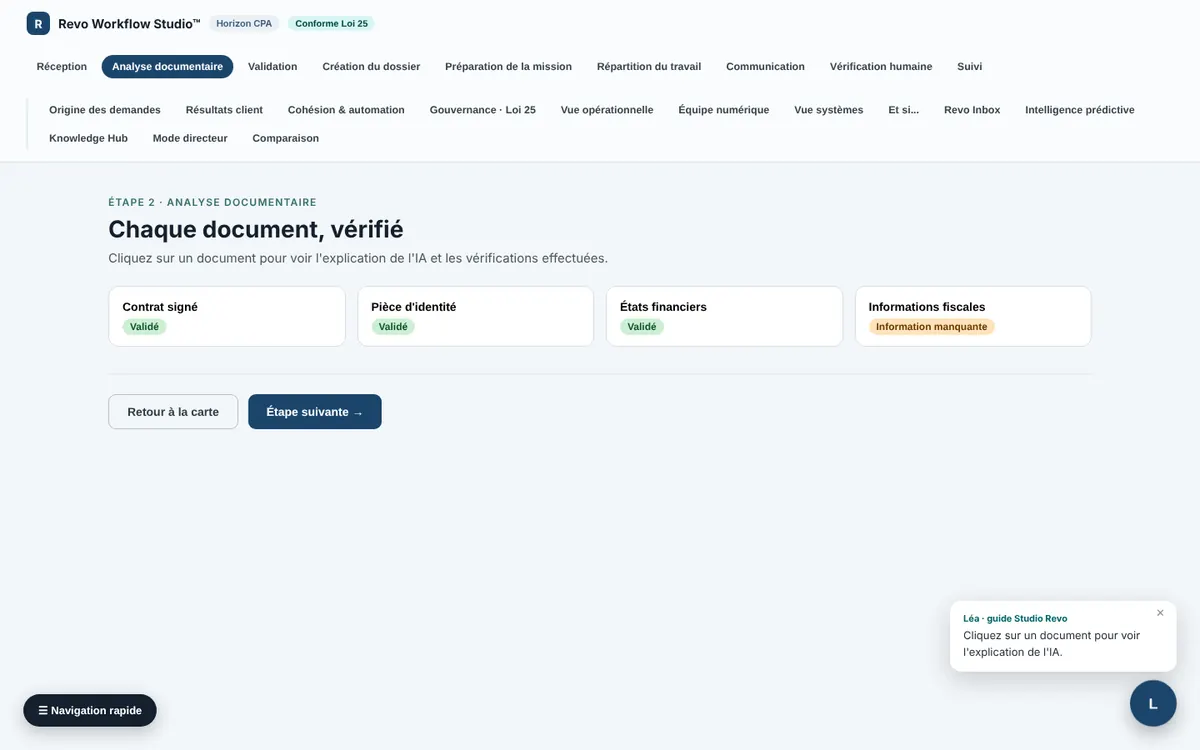
Task: Select Analyse documentaire step tab
Action: pyautogui.click(x=167, y=67)
